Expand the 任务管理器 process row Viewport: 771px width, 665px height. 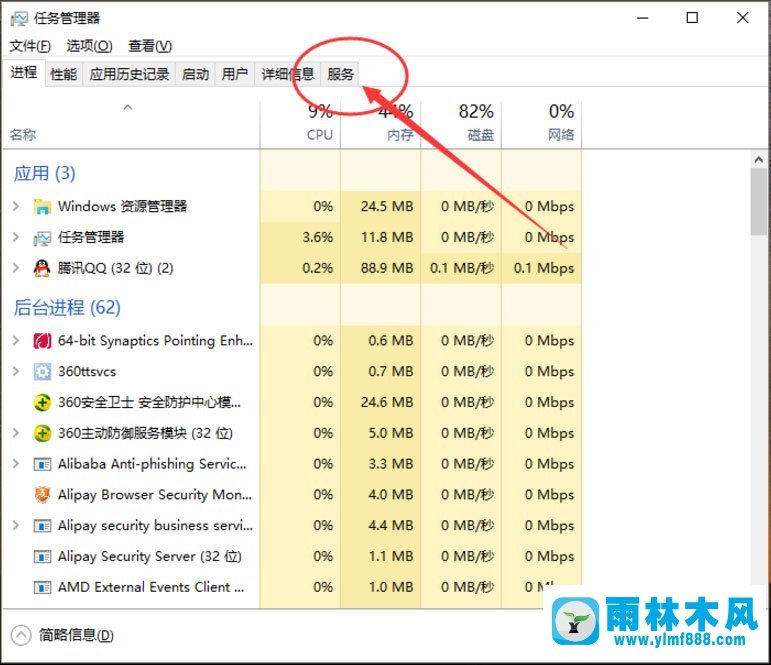point(16,238)
